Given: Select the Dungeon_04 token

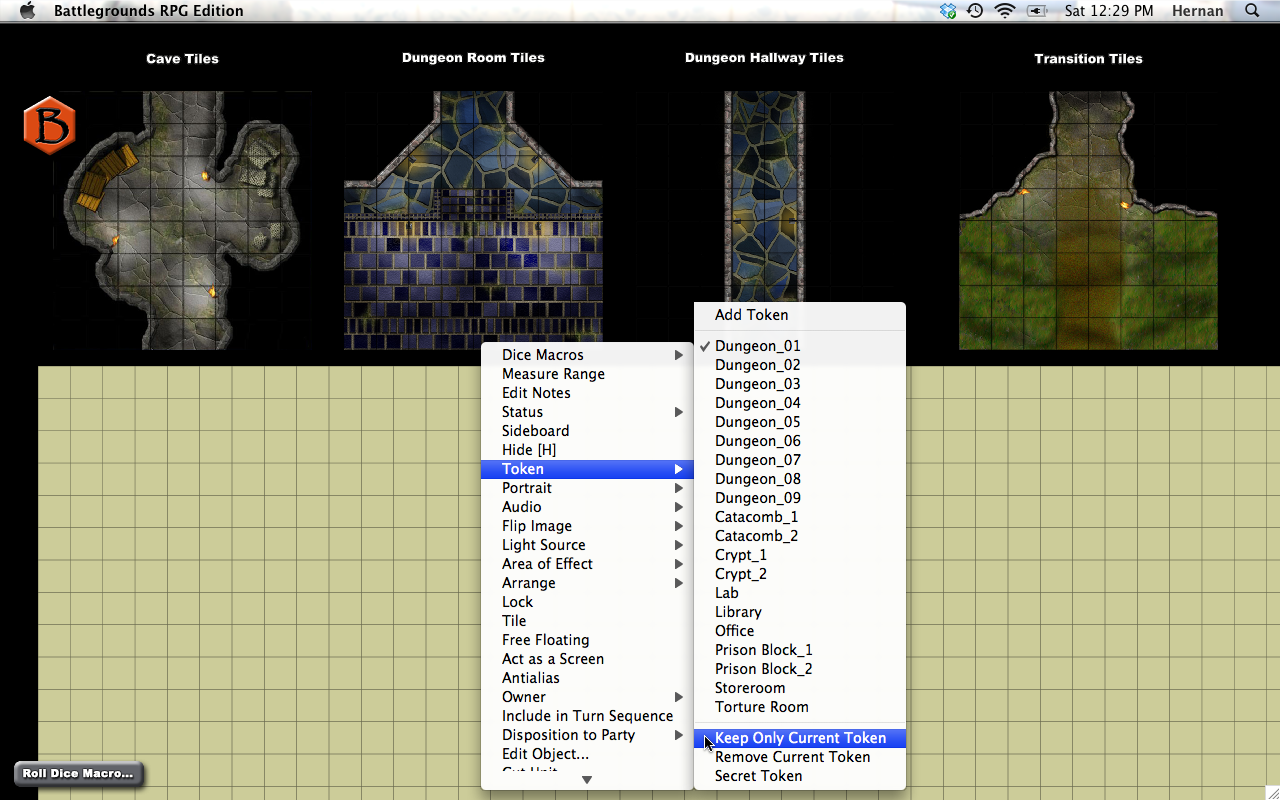Looking at the screenshot, I should pyautogui.click(x=800, y=403).
